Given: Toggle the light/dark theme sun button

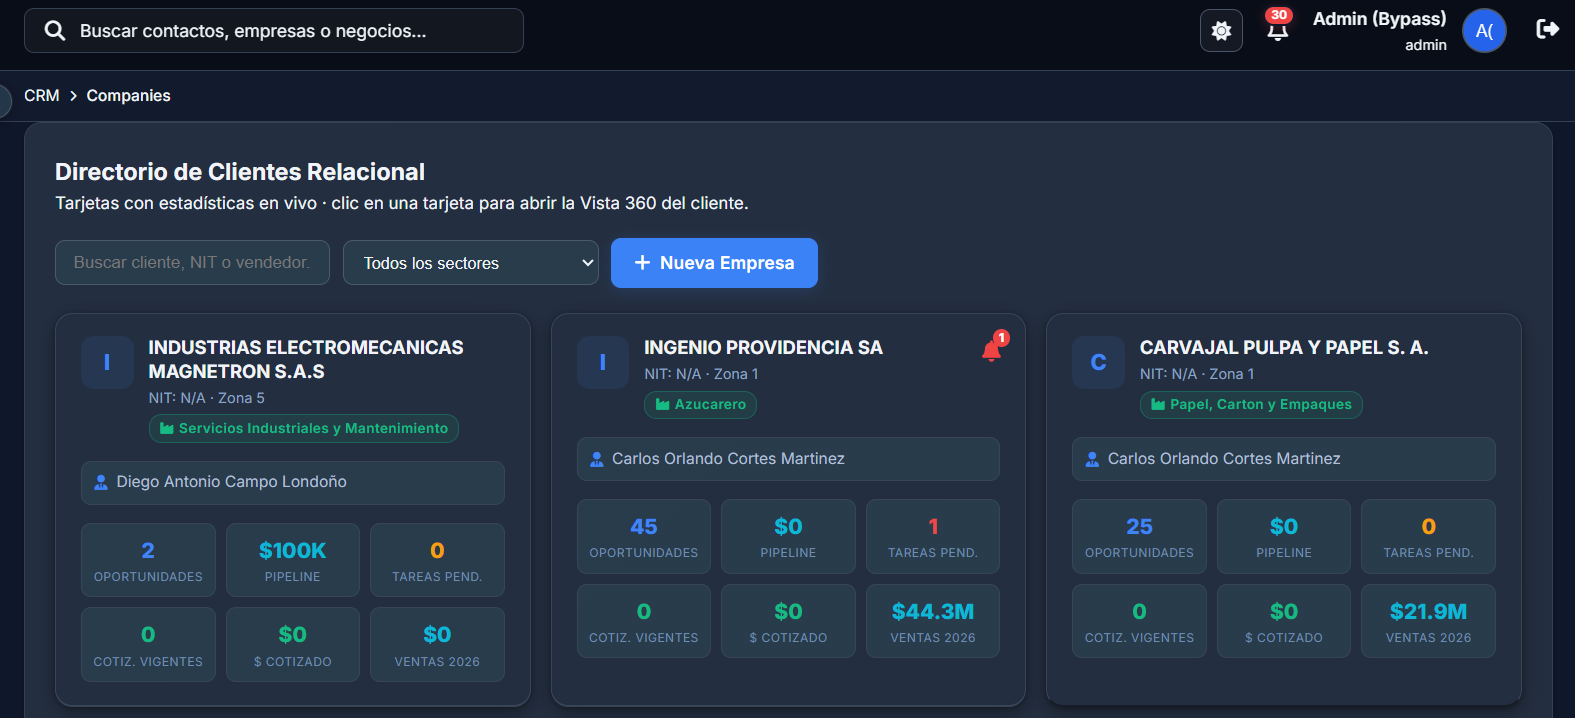Looking at the screenshot, I should tap(1221, 31).
